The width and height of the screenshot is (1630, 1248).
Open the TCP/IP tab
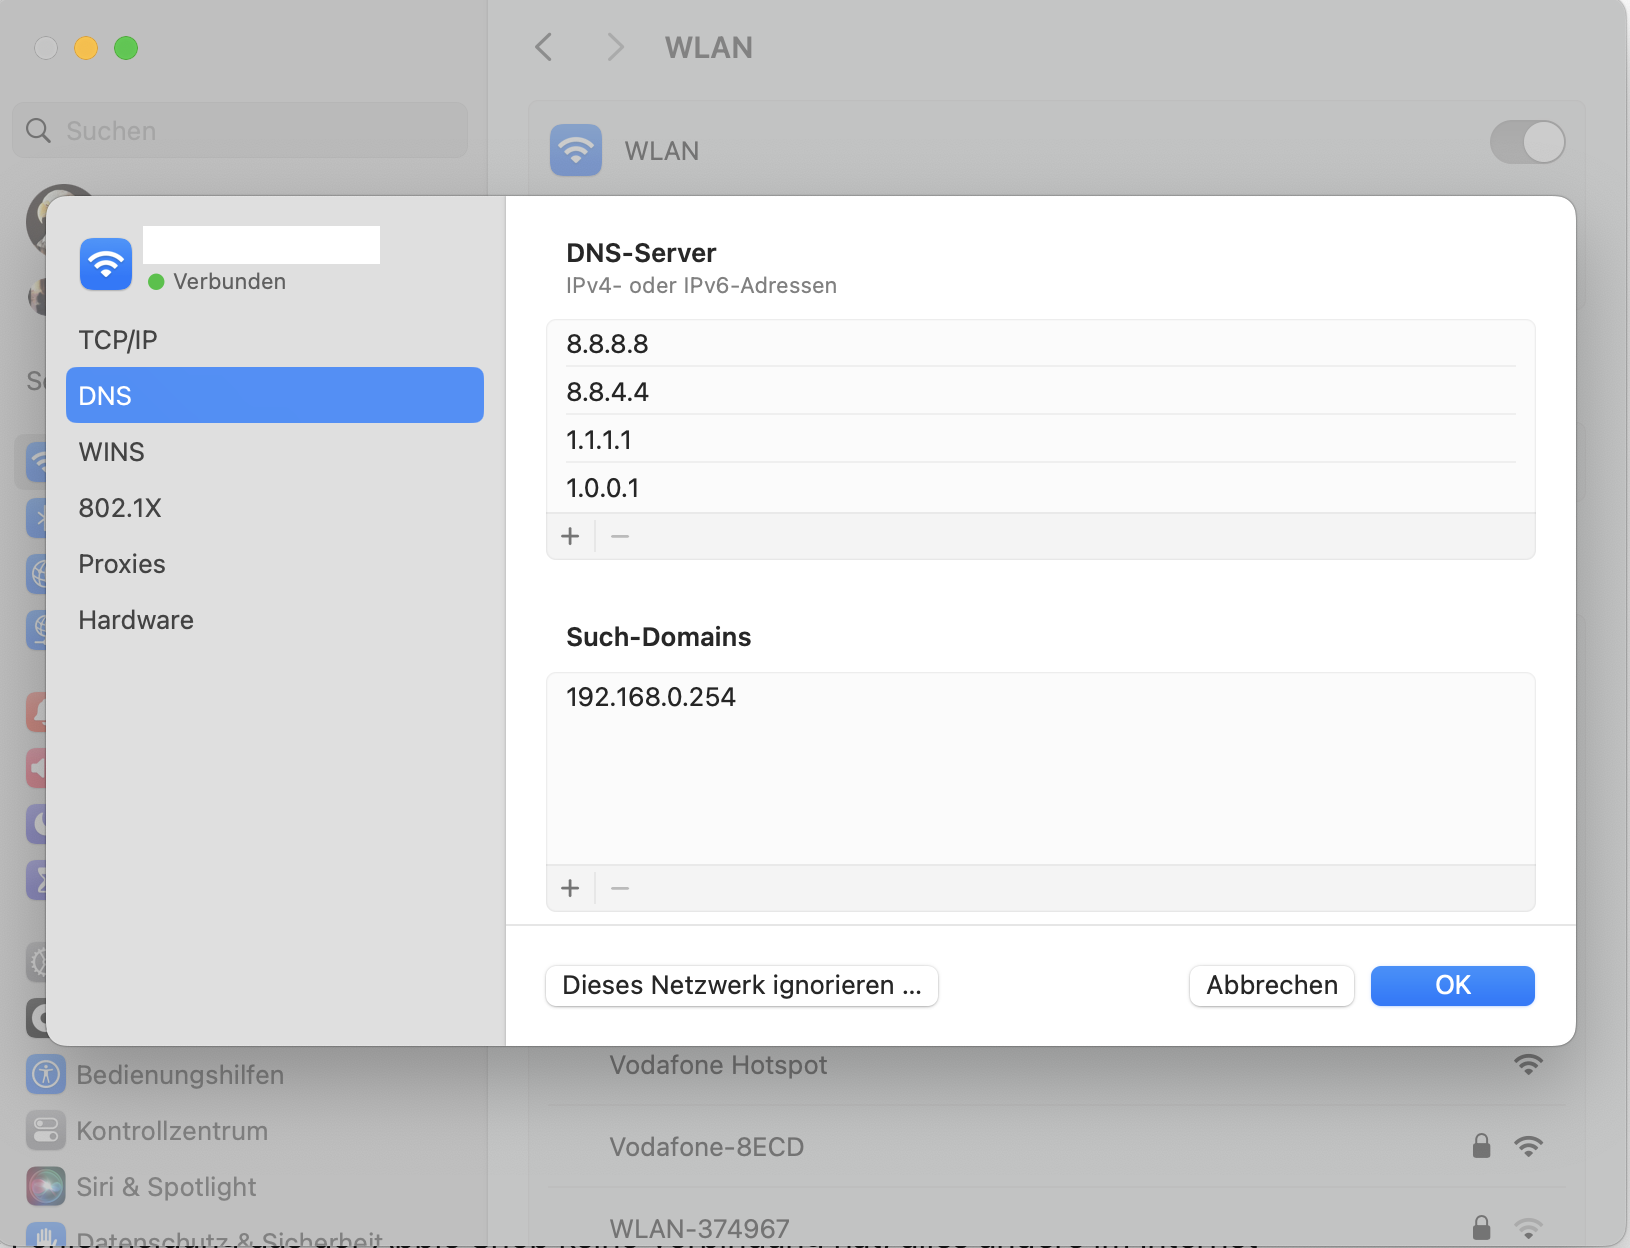pyautogui.click(x=118, y=340)
